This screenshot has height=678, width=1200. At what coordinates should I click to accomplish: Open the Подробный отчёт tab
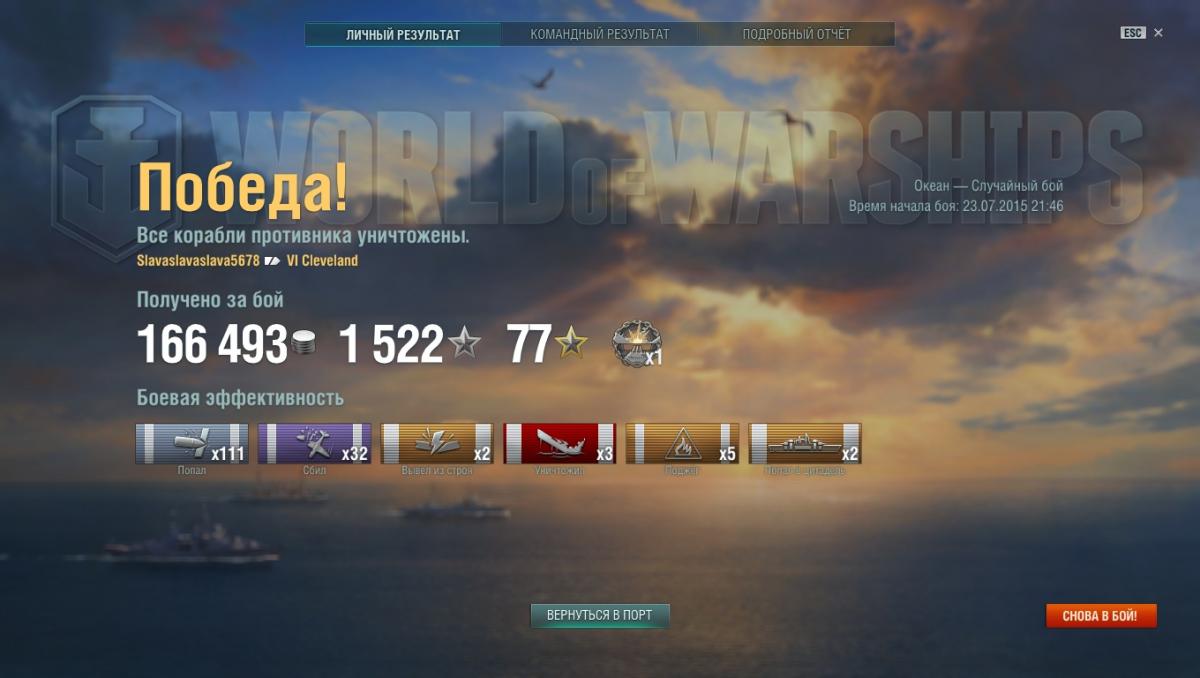(797, 34)
